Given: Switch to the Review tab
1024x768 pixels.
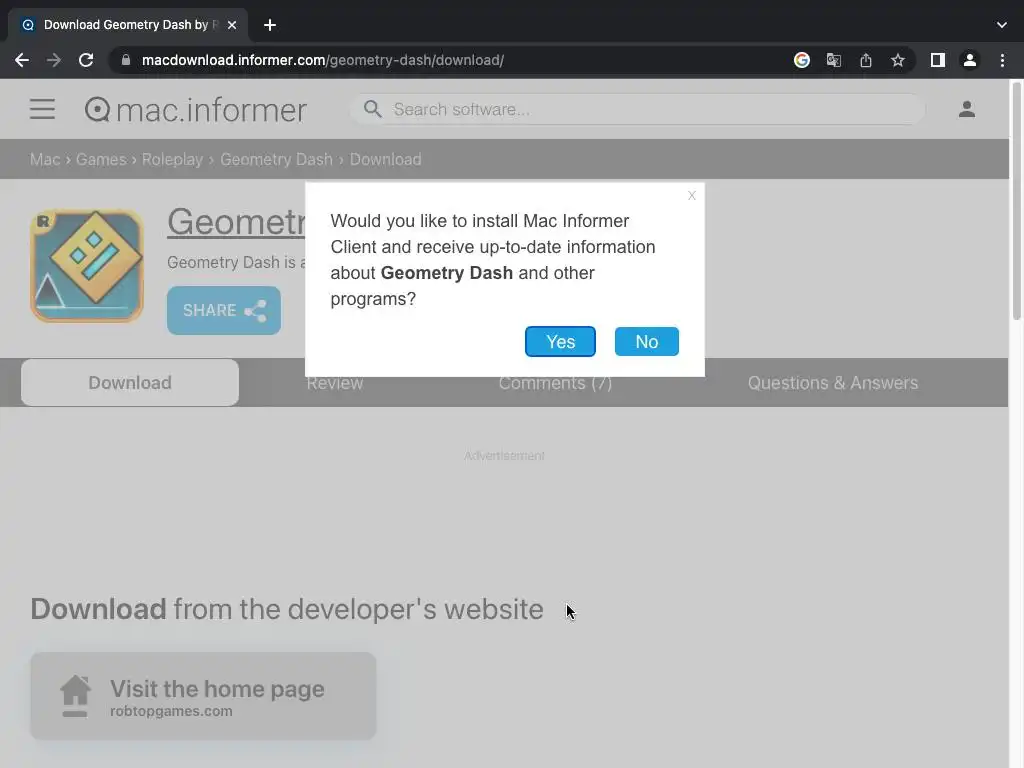Looking at the screenshot, I should pos(334,383).
